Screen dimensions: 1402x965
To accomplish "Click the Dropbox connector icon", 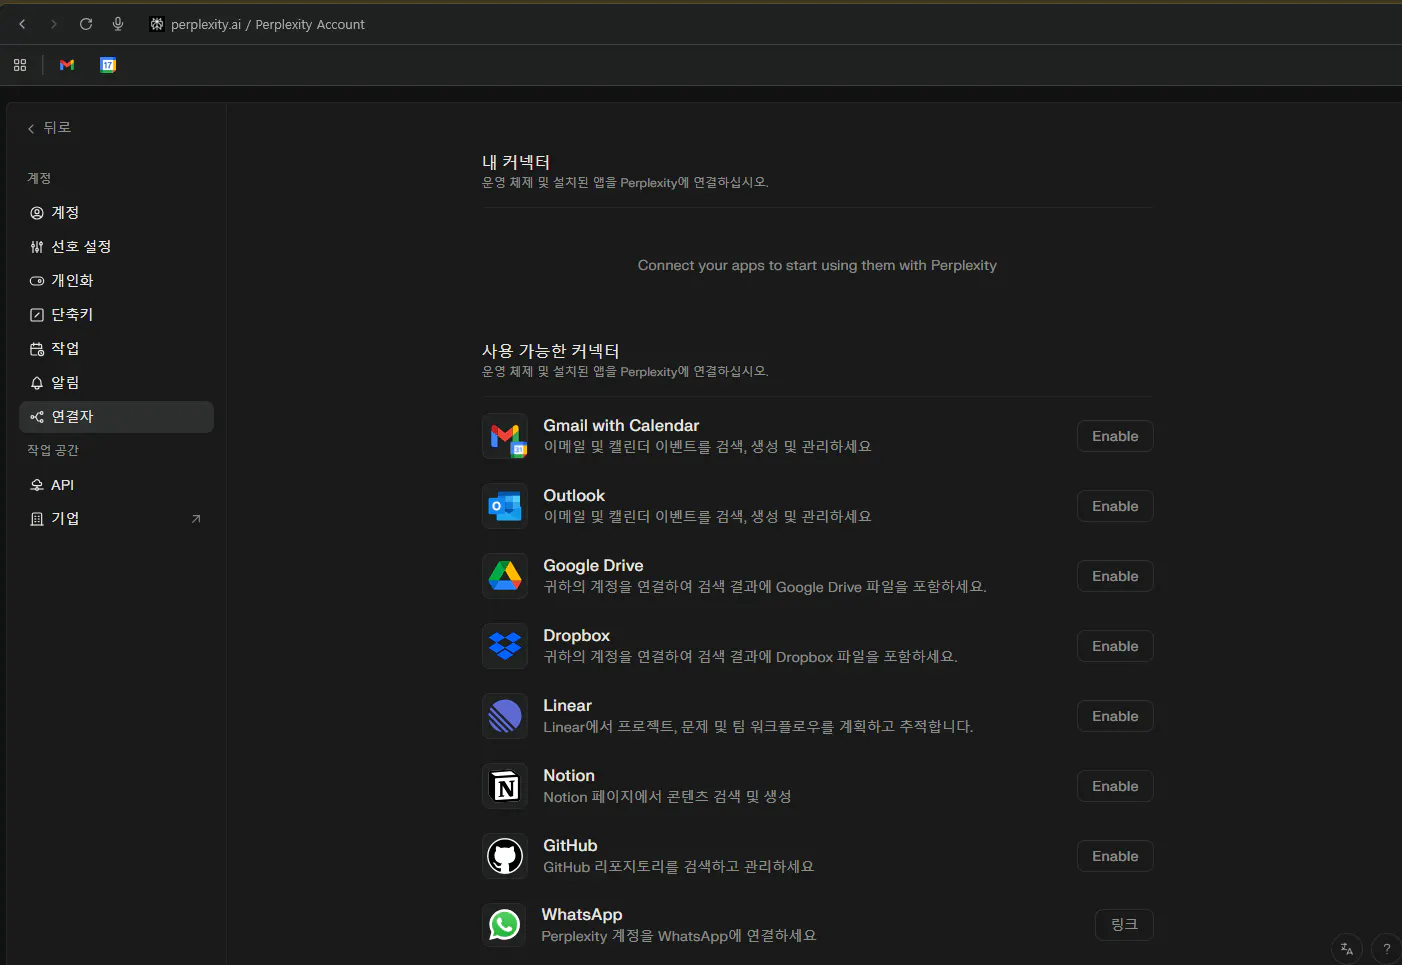I will pos(505,646).
